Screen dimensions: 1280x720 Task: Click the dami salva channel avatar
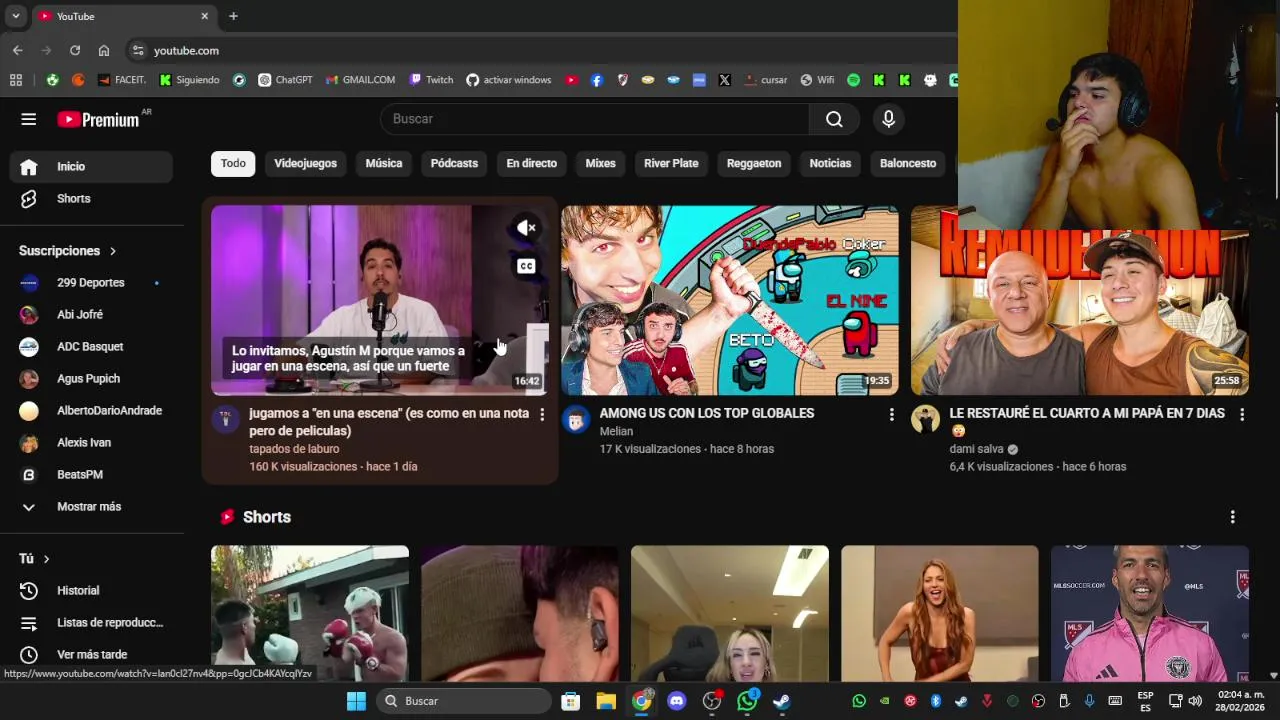[925, 419]
